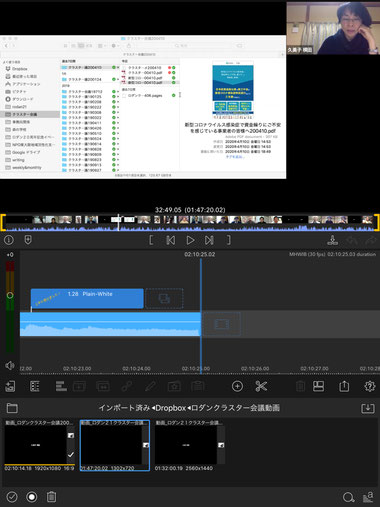Open the export share icon
380x507 pixels.
point(344,386)
